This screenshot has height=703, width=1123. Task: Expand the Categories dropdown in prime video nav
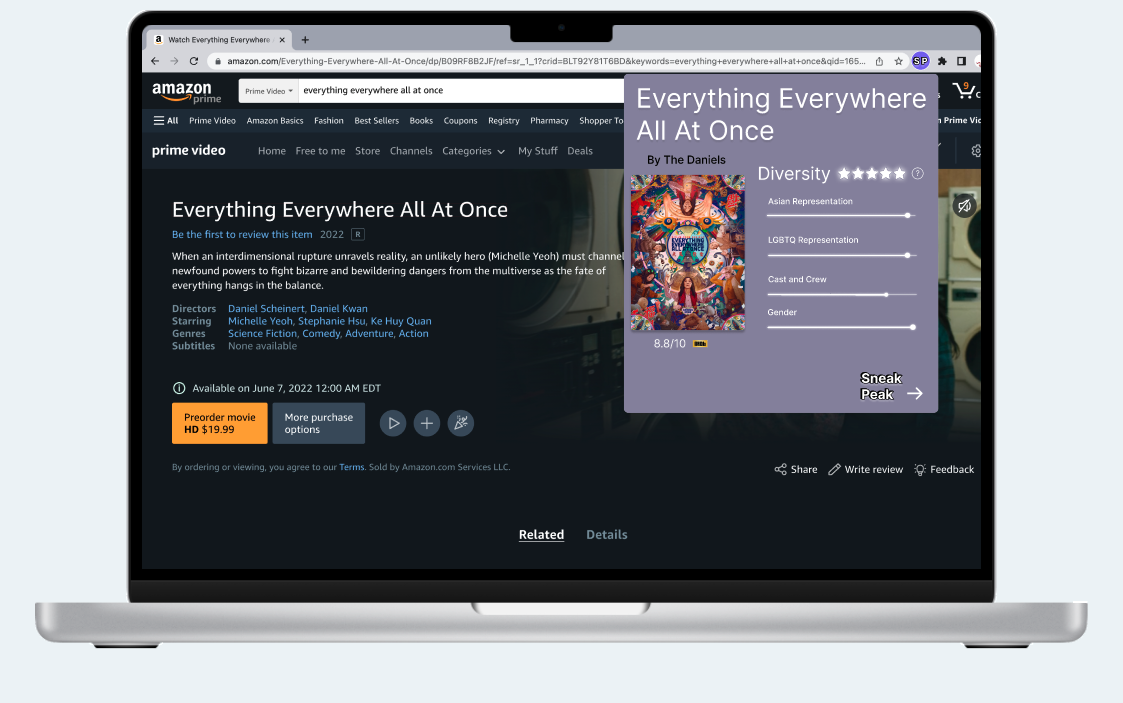point(473,151)
